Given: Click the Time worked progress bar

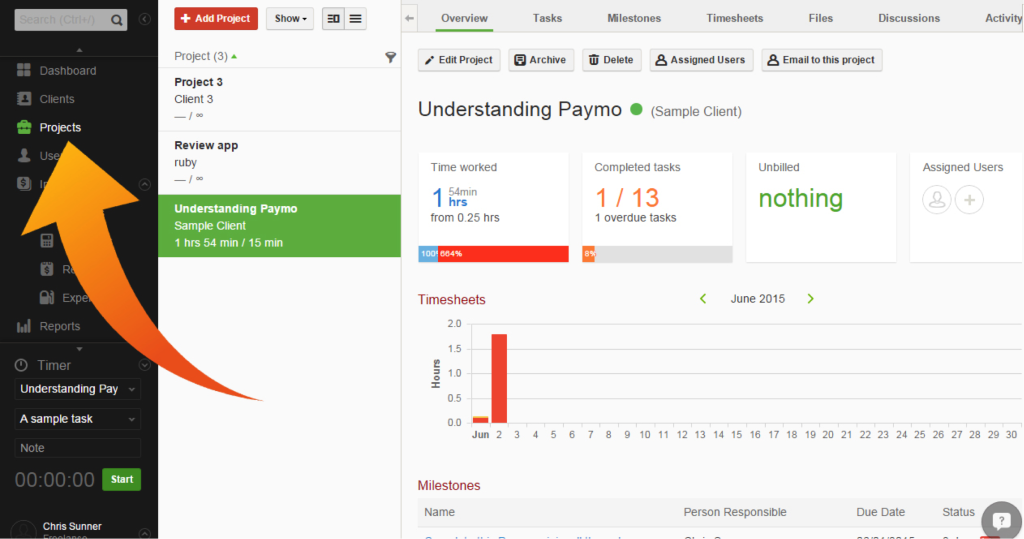Looking at the screenshot, I should tap(494, 254).
